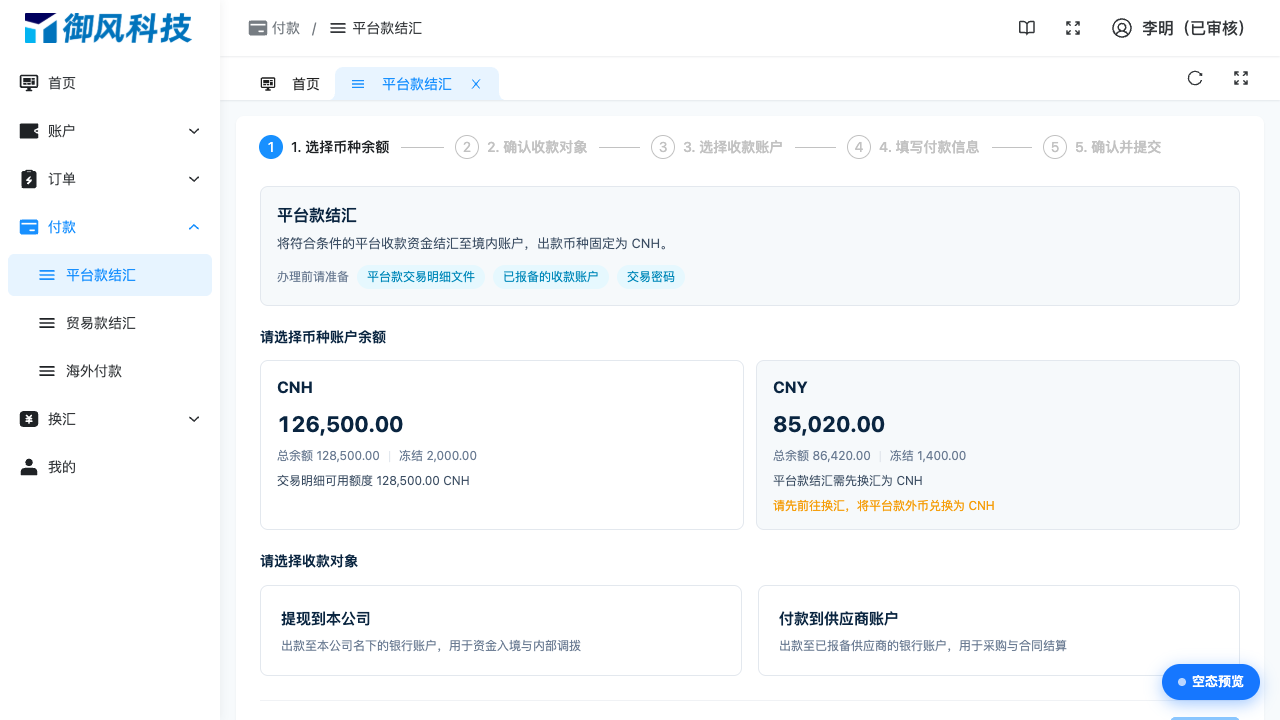Open 首页 in the sidebar

tap(110, 83)
